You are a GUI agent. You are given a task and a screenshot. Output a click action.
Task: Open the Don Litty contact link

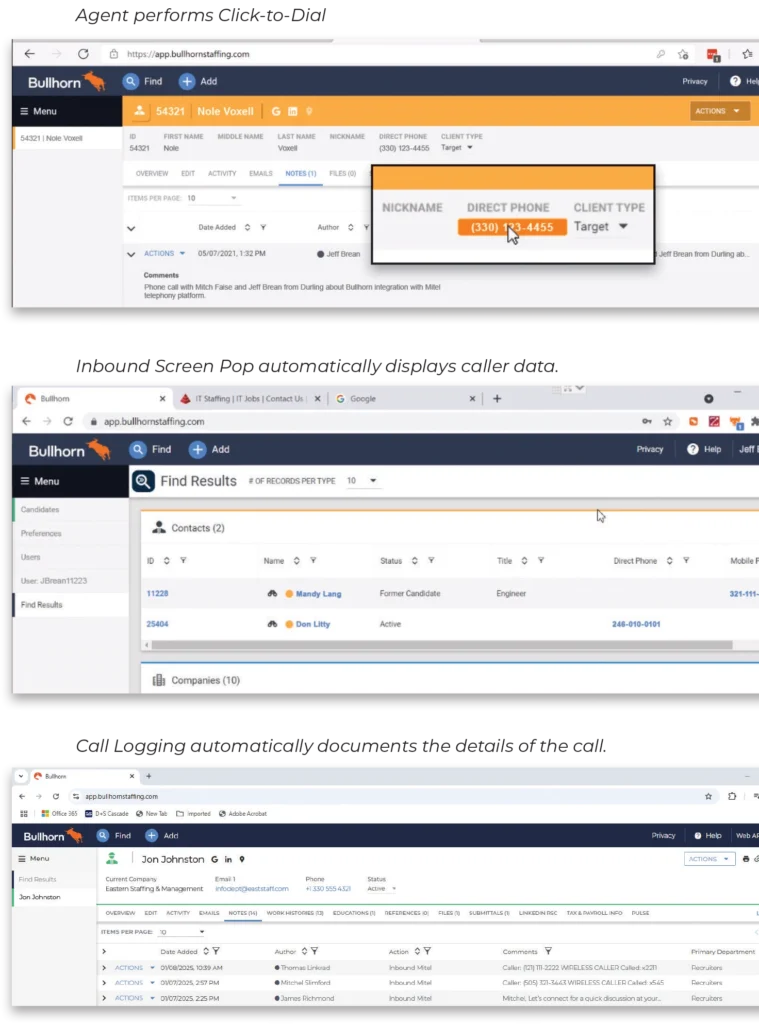click(313, 624)
